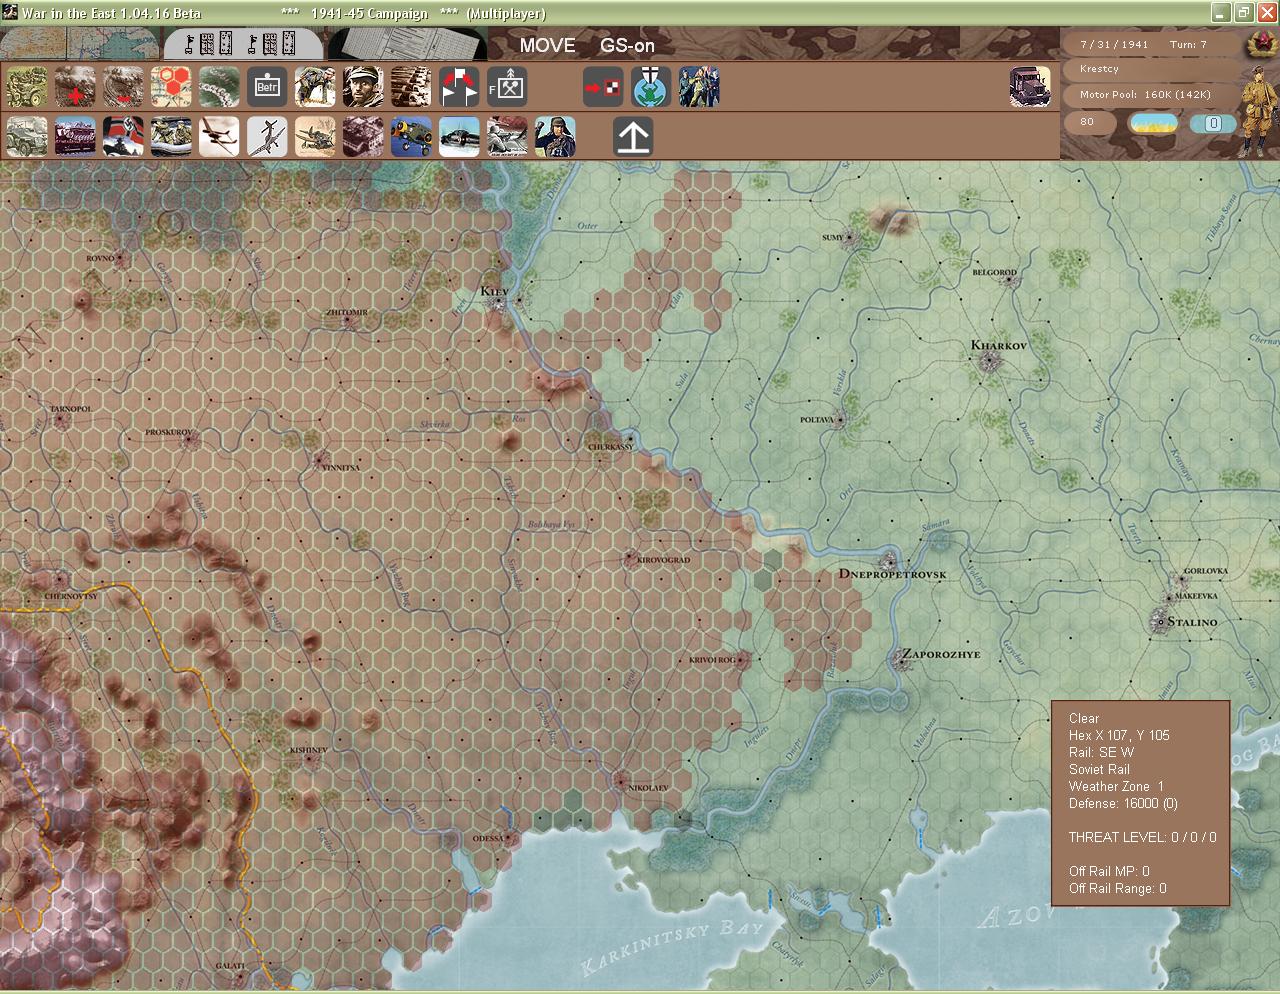Select the twin-engine plane on white icon
The height and width of the screenshot is (994, 1280).
click(x=219, y=137)
